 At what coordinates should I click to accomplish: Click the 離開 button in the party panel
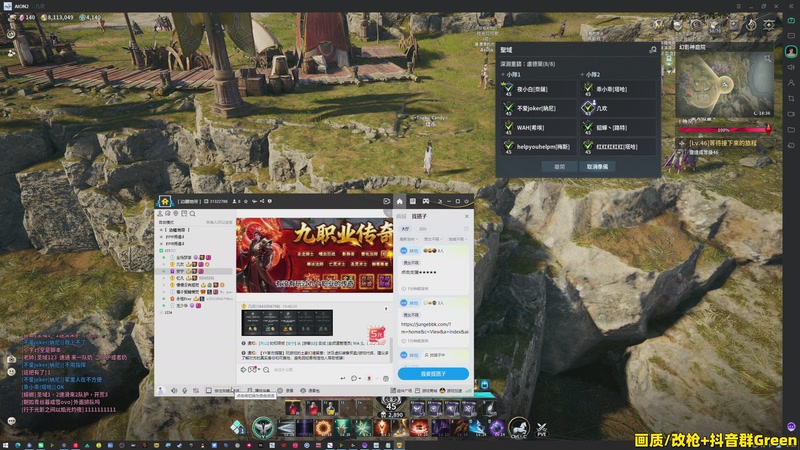click(x=559, y=167)
